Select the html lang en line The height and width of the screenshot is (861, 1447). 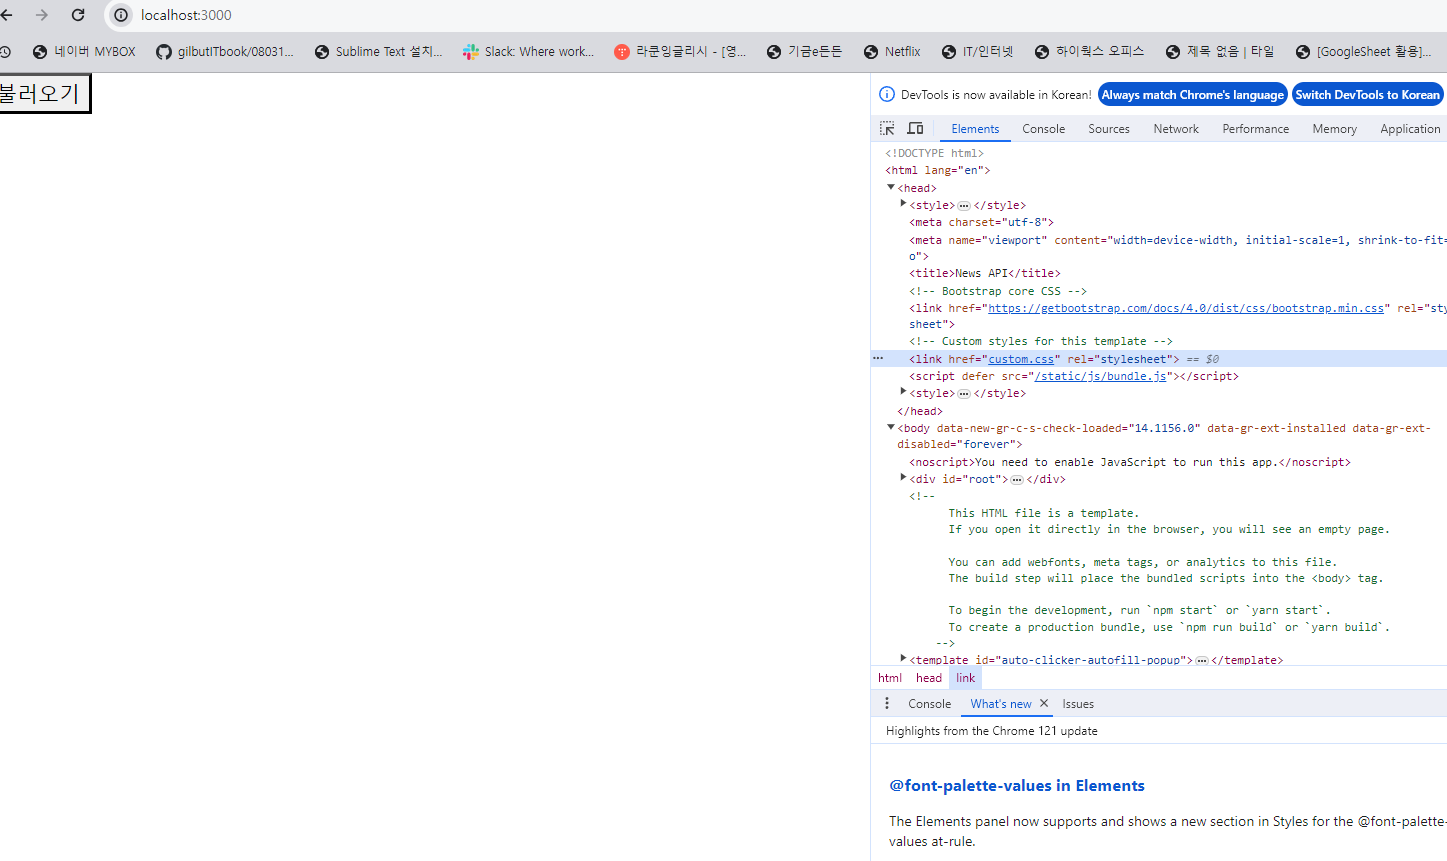click(x=937, y=170)
